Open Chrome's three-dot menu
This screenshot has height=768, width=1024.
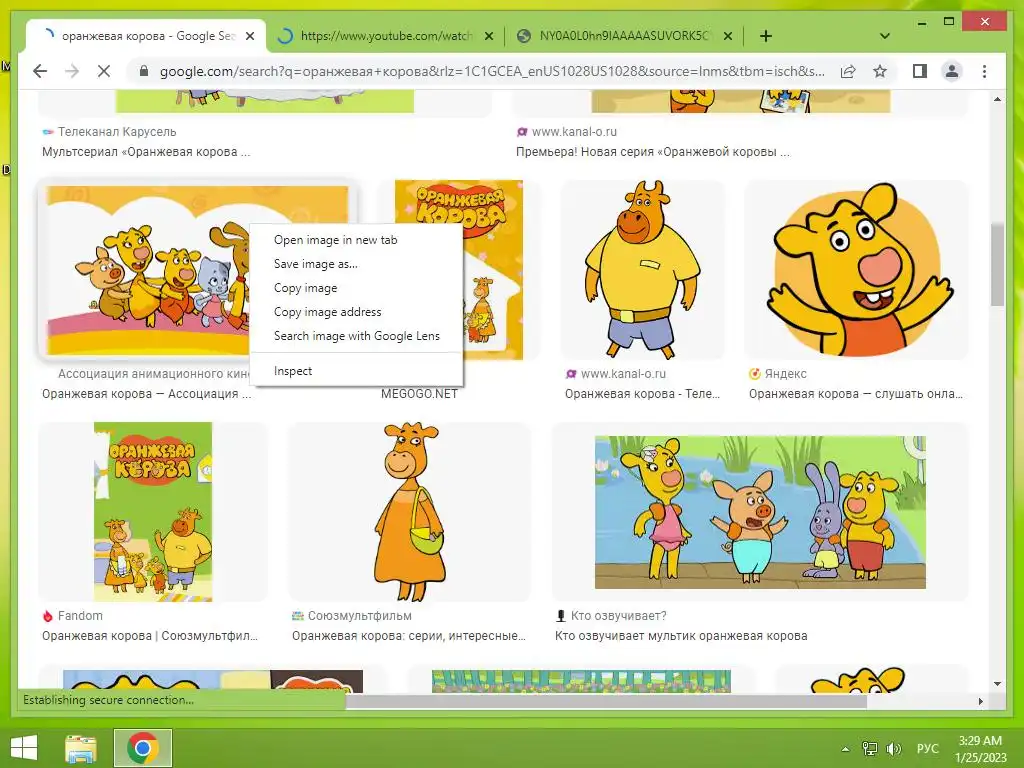[x=984, y=71]
